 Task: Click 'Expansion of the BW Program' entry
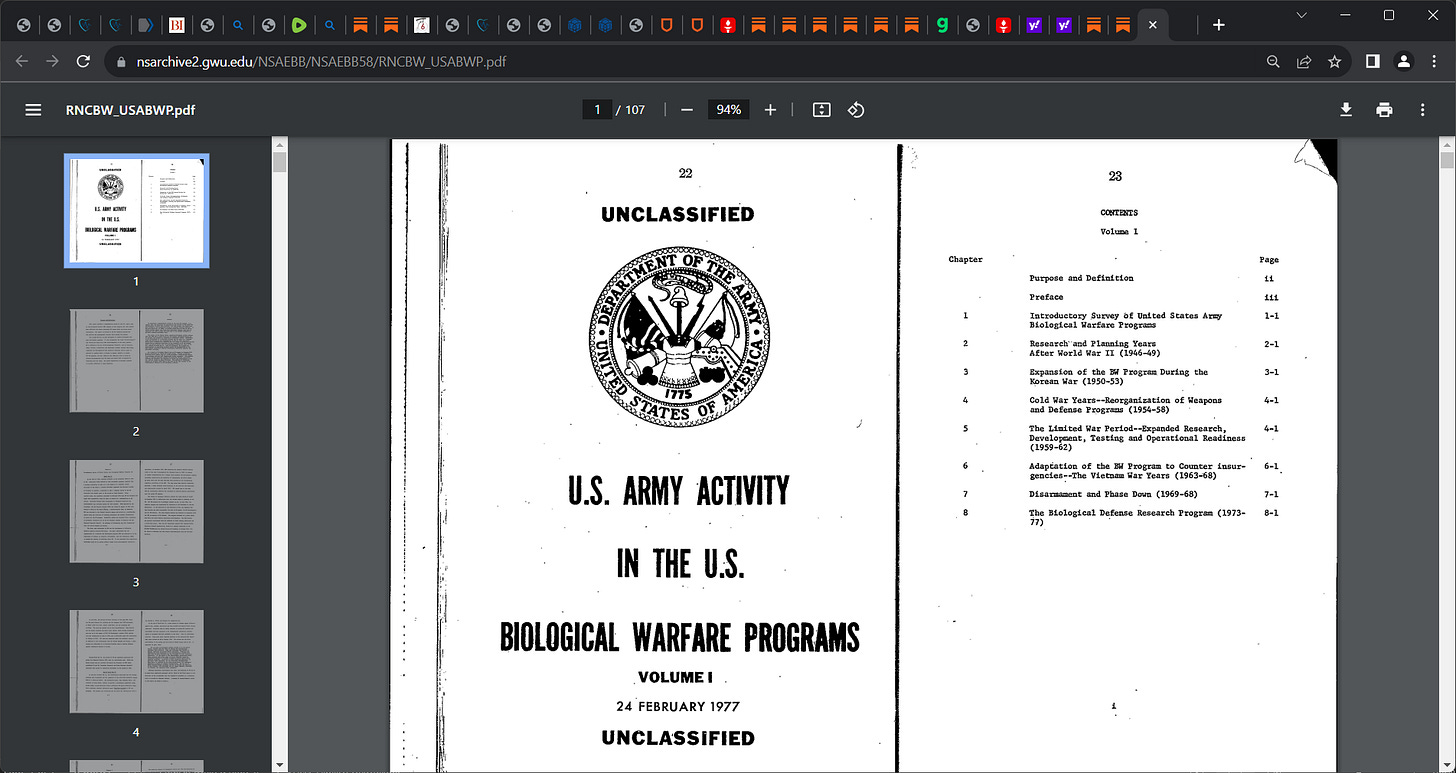pos(1119,376)
